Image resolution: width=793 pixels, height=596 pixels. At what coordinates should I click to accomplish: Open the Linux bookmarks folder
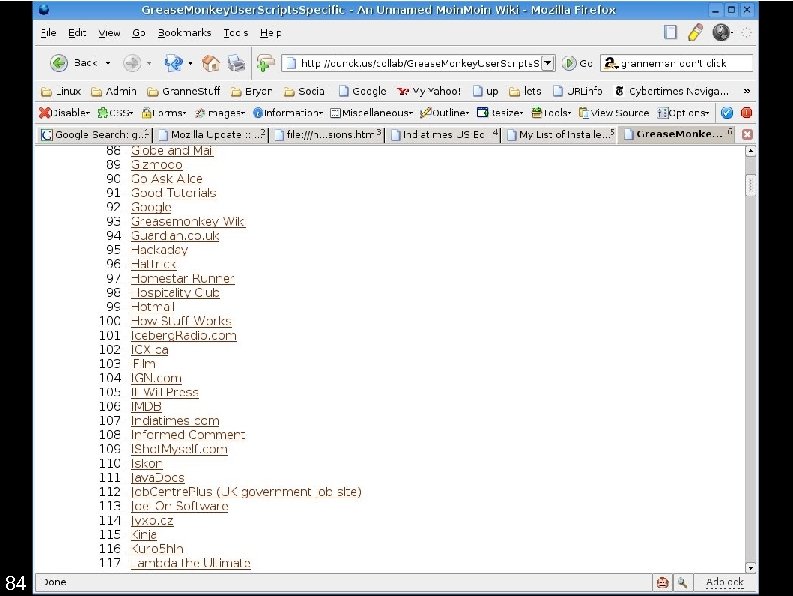click(61, 92)
